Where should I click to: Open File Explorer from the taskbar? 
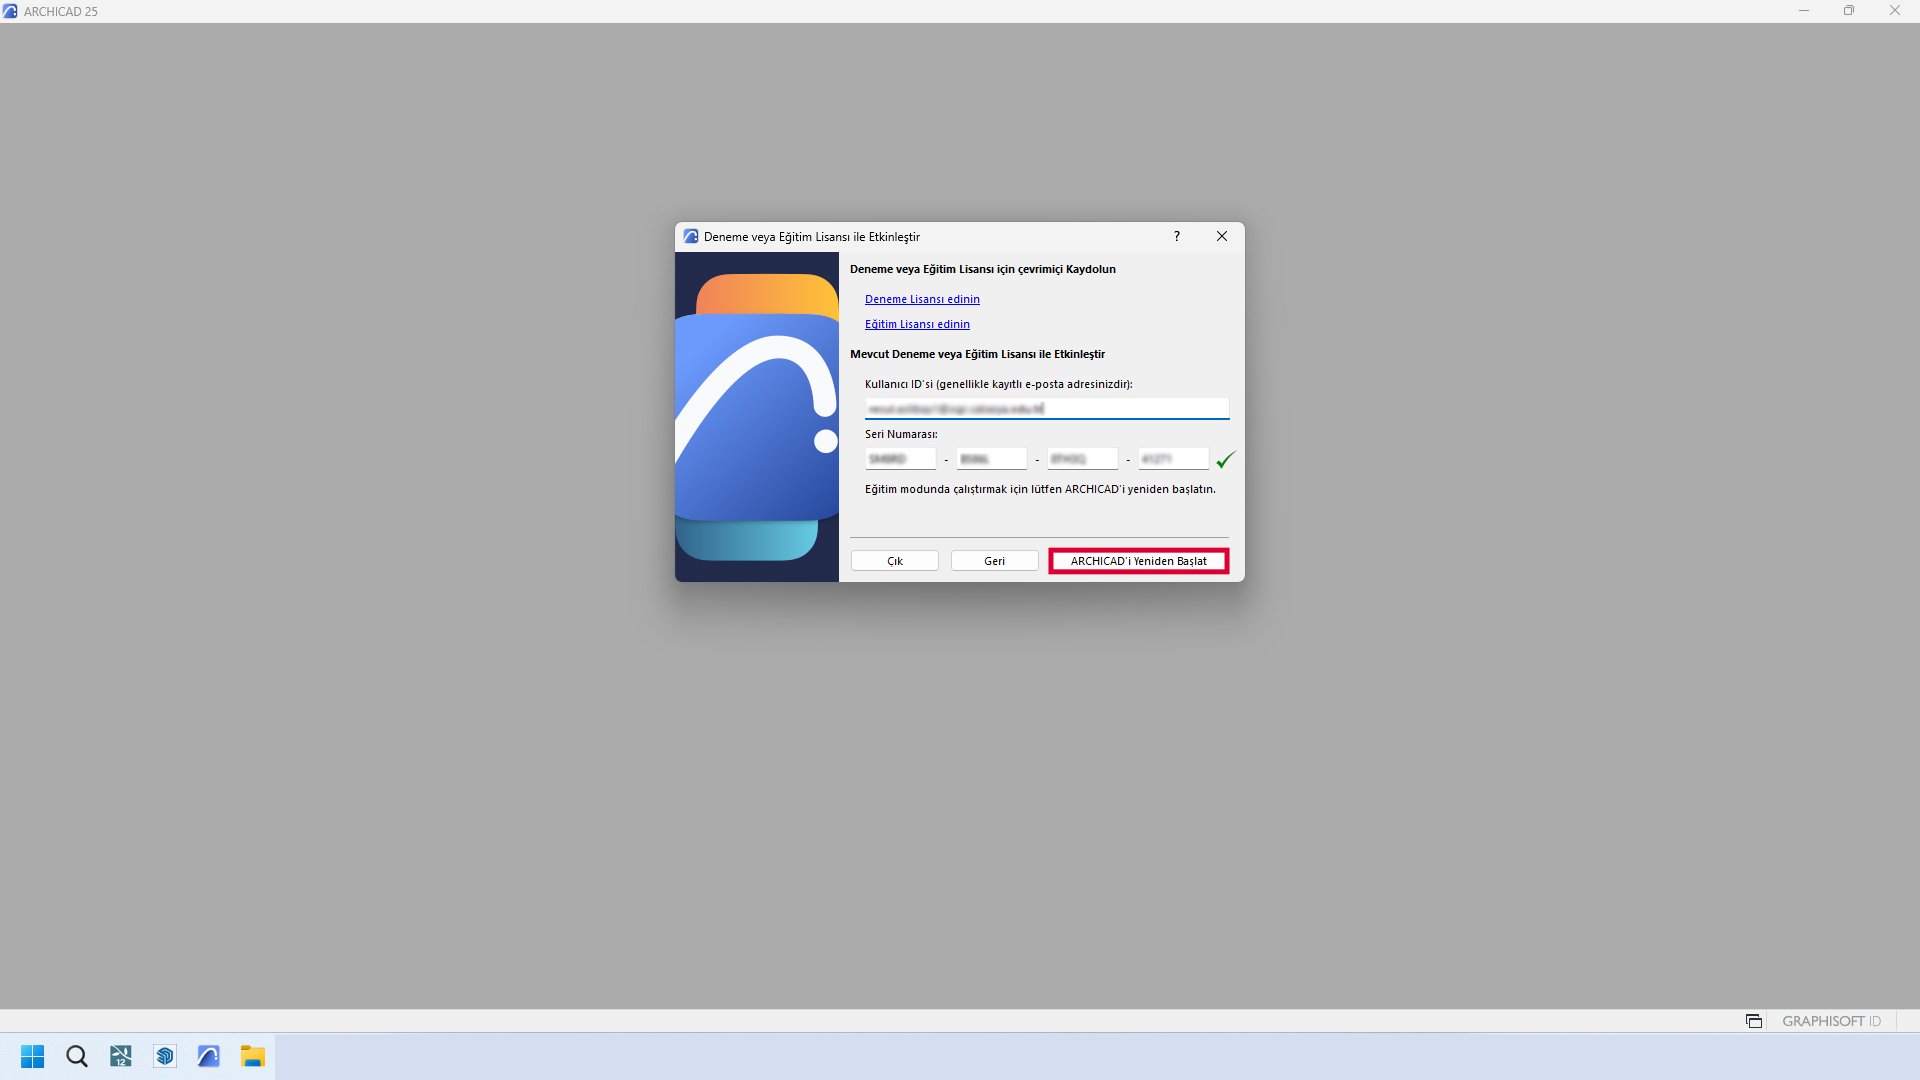tap(252, 1056)
